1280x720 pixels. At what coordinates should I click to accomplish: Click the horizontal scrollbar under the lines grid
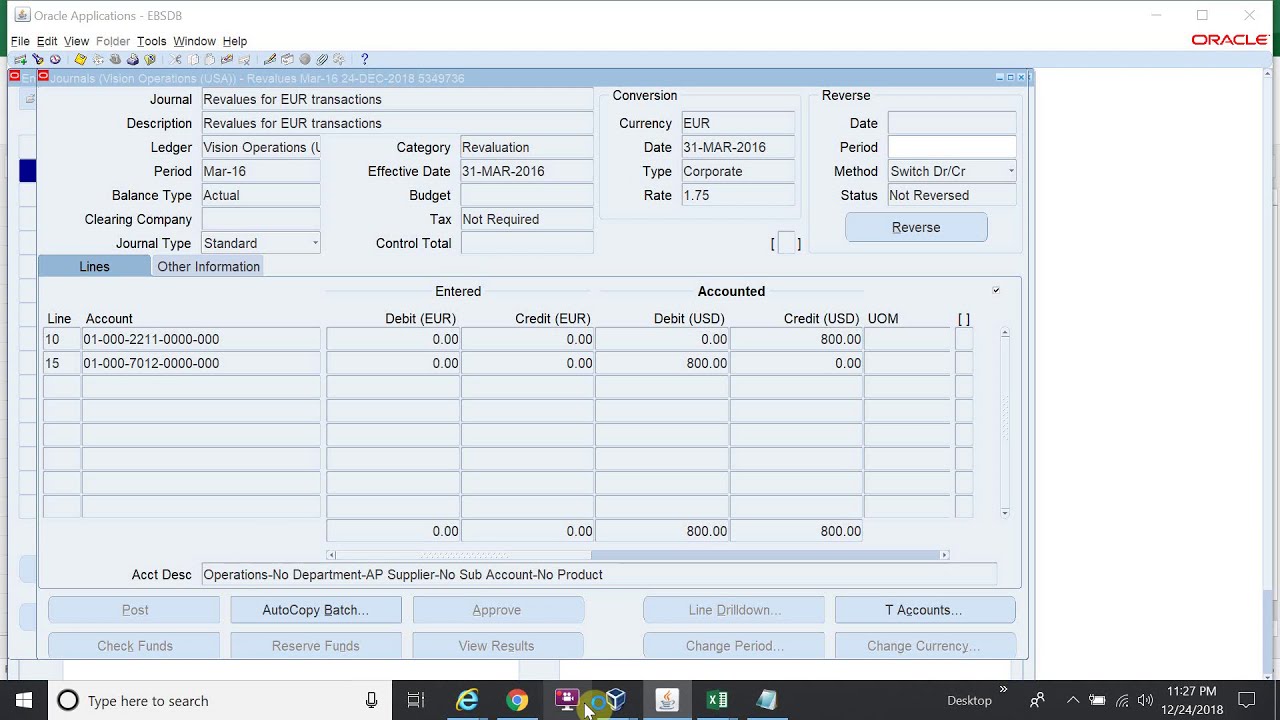coord(637,555)
